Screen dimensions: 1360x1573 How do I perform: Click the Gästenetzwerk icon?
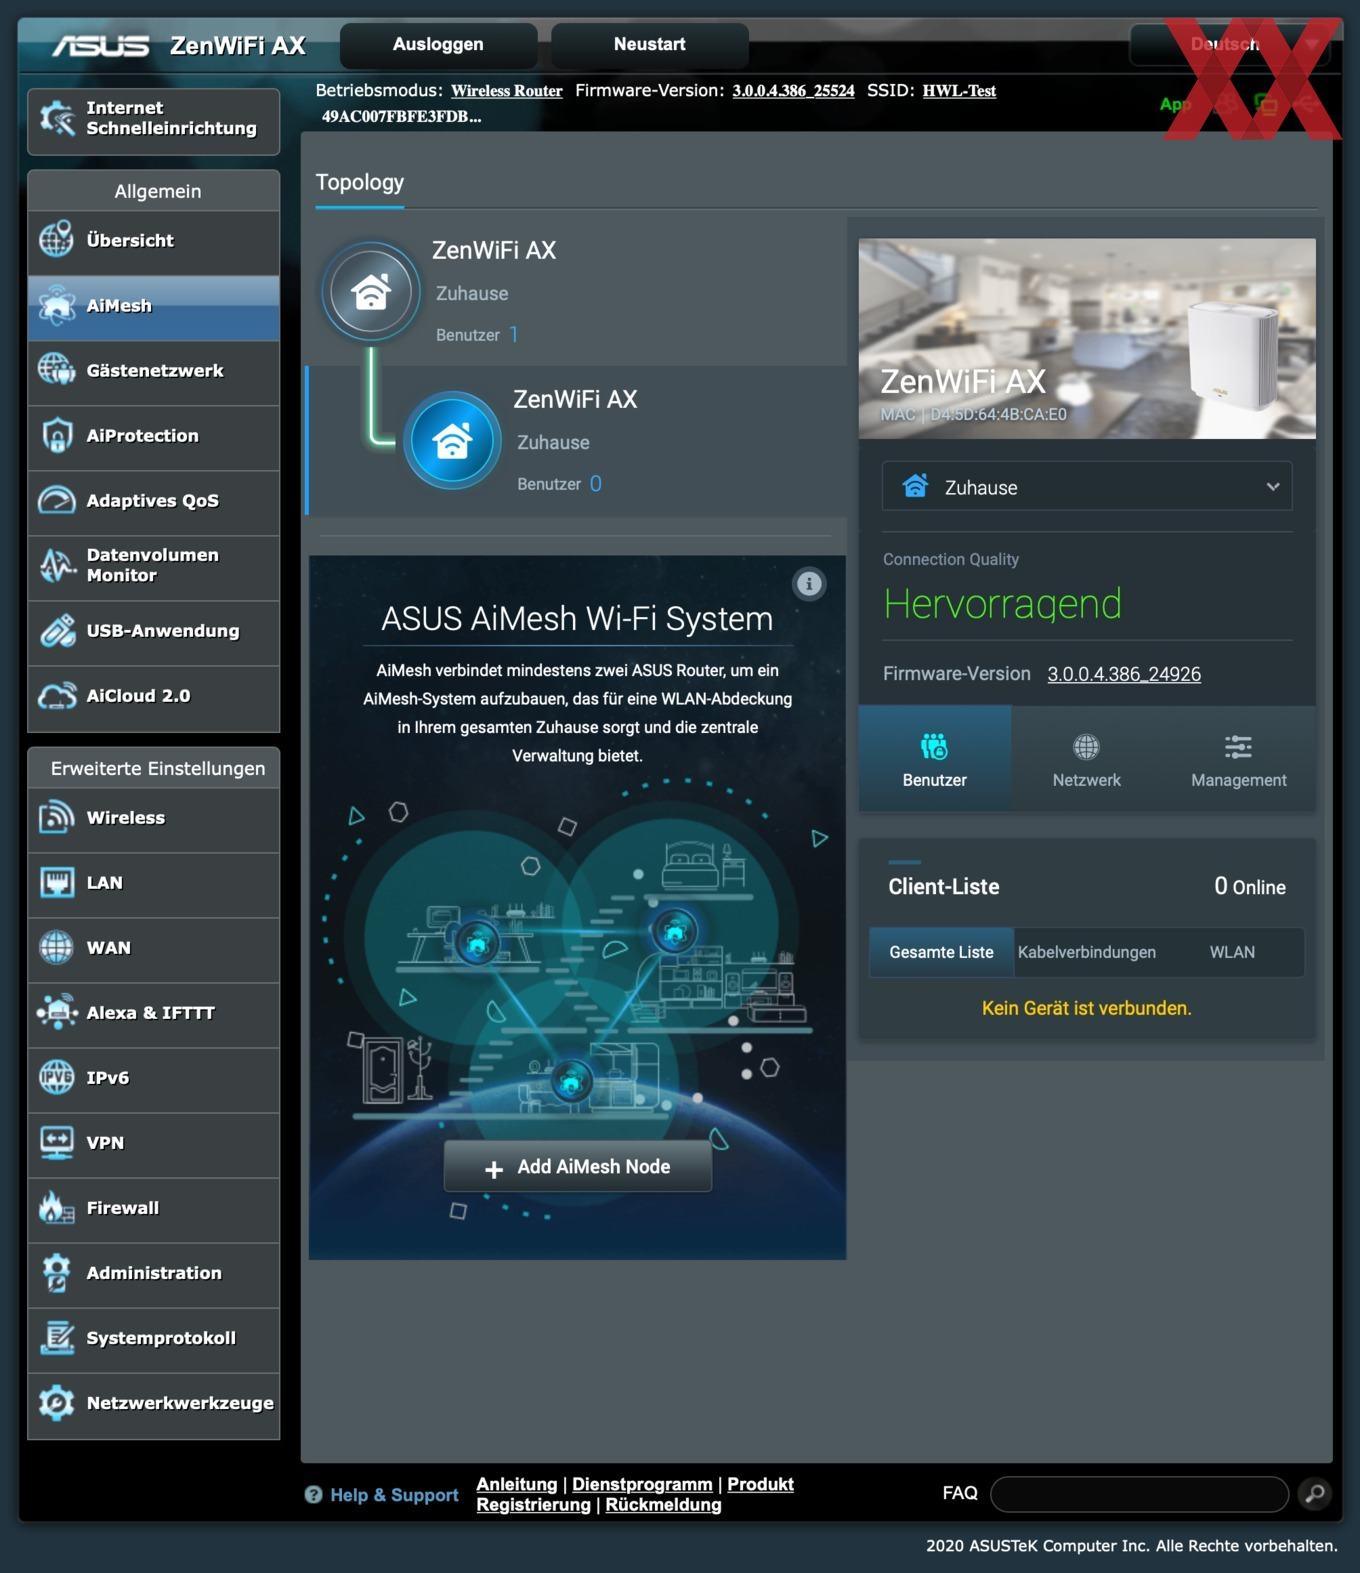tap(56, 370)
